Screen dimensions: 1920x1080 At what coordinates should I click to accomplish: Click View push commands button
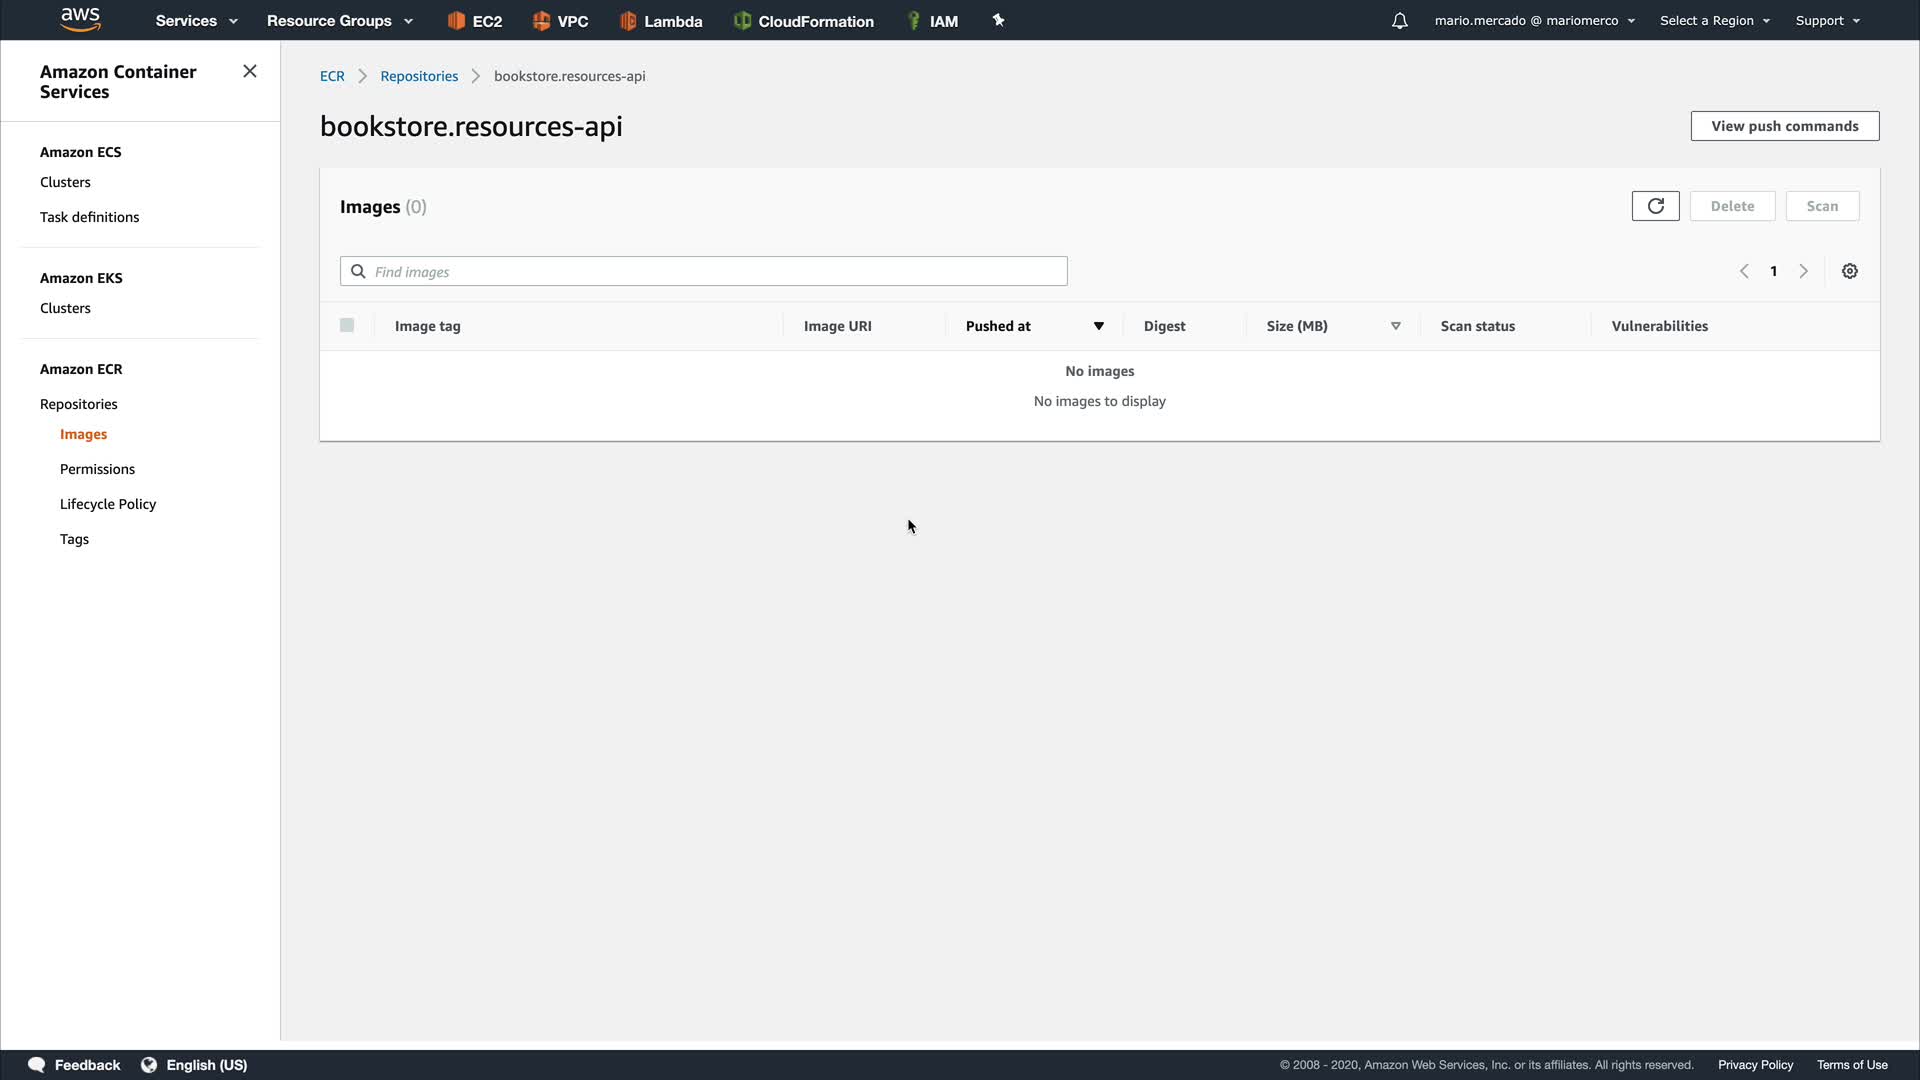(1784, 126)
